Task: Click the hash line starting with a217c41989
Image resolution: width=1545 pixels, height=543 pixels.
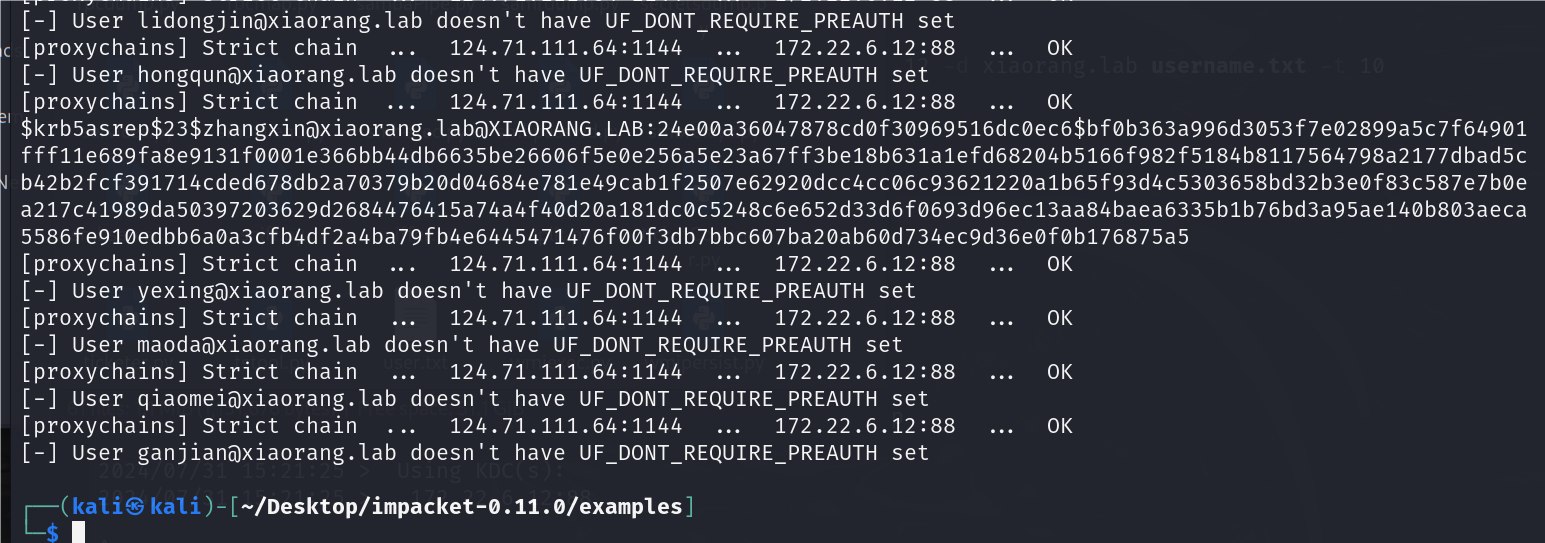Action: [x=773, y=210]
